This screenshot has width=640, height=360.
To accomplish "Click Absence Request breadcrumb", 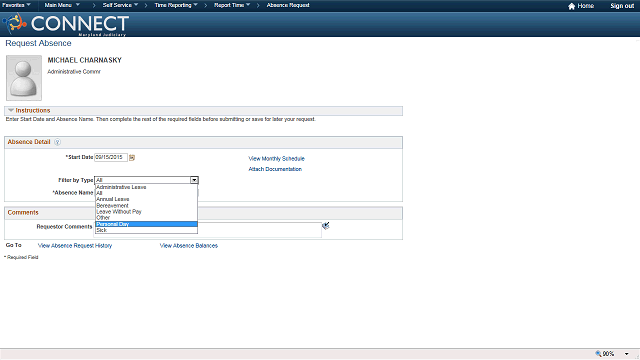I will pos(288,5).
